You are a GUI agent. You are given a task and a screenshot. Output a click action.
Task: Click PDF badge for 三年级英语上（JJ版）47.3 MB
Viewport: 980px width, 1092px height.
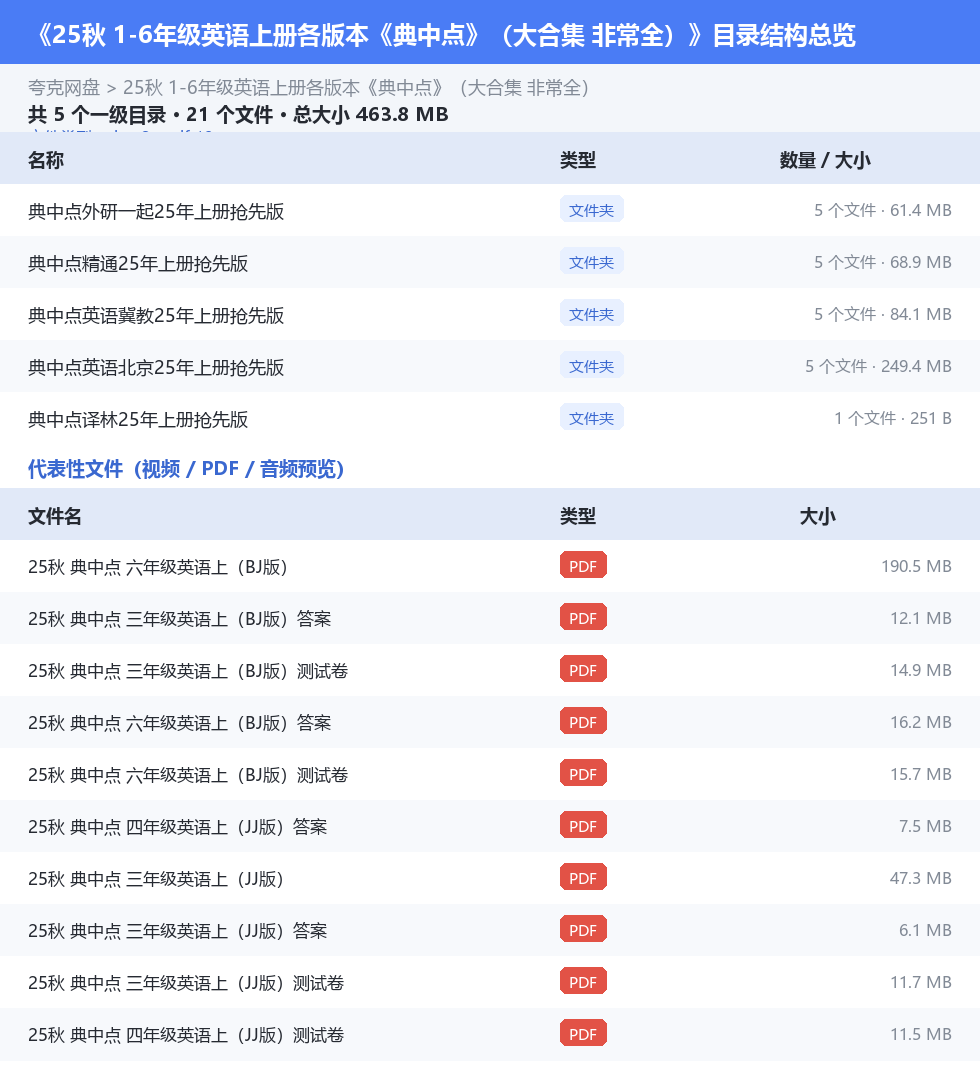pyautogui.click(x=583, y=878)
